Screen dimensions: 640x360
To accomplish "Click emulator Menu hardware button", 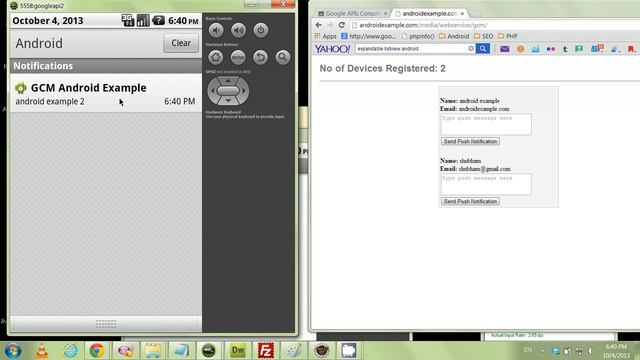I will [x=238, y=58].
